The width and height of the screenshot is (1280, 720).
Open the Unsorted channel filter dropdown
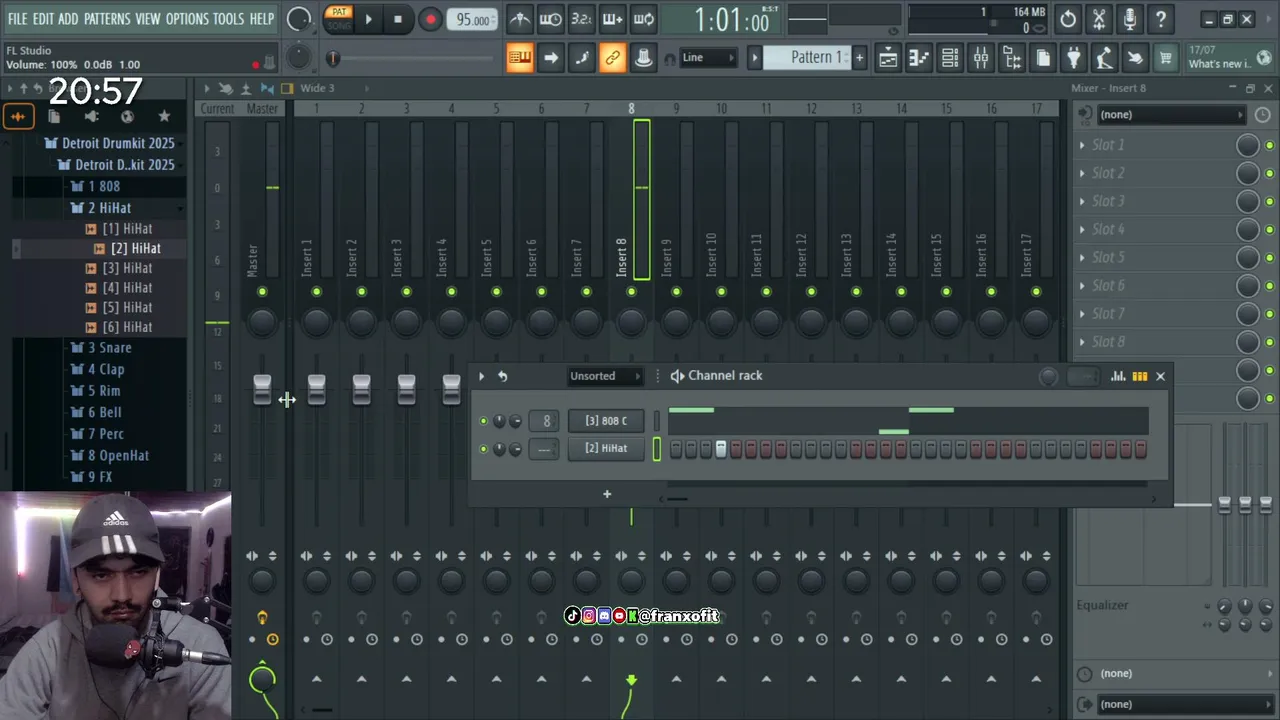pyautogui.click(x=605, y=376)
